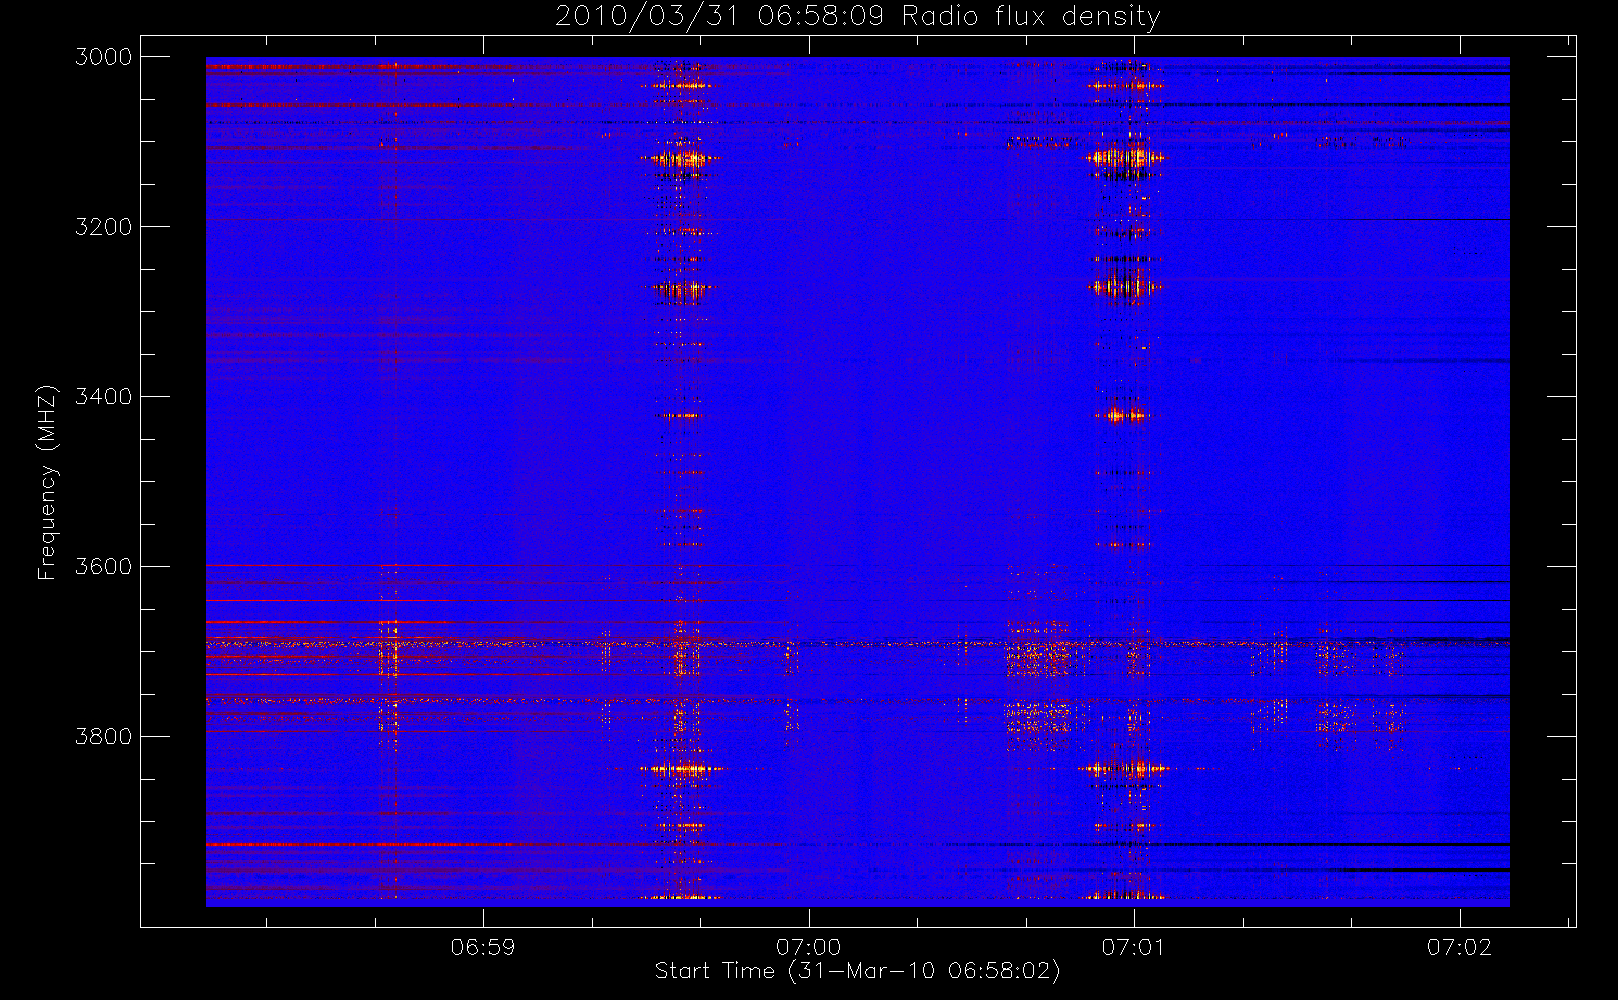The width and height of the screenshot is (1618, 1000).
Task: Click the 3000 frequency tick label
Action: [x=104, y=57]
